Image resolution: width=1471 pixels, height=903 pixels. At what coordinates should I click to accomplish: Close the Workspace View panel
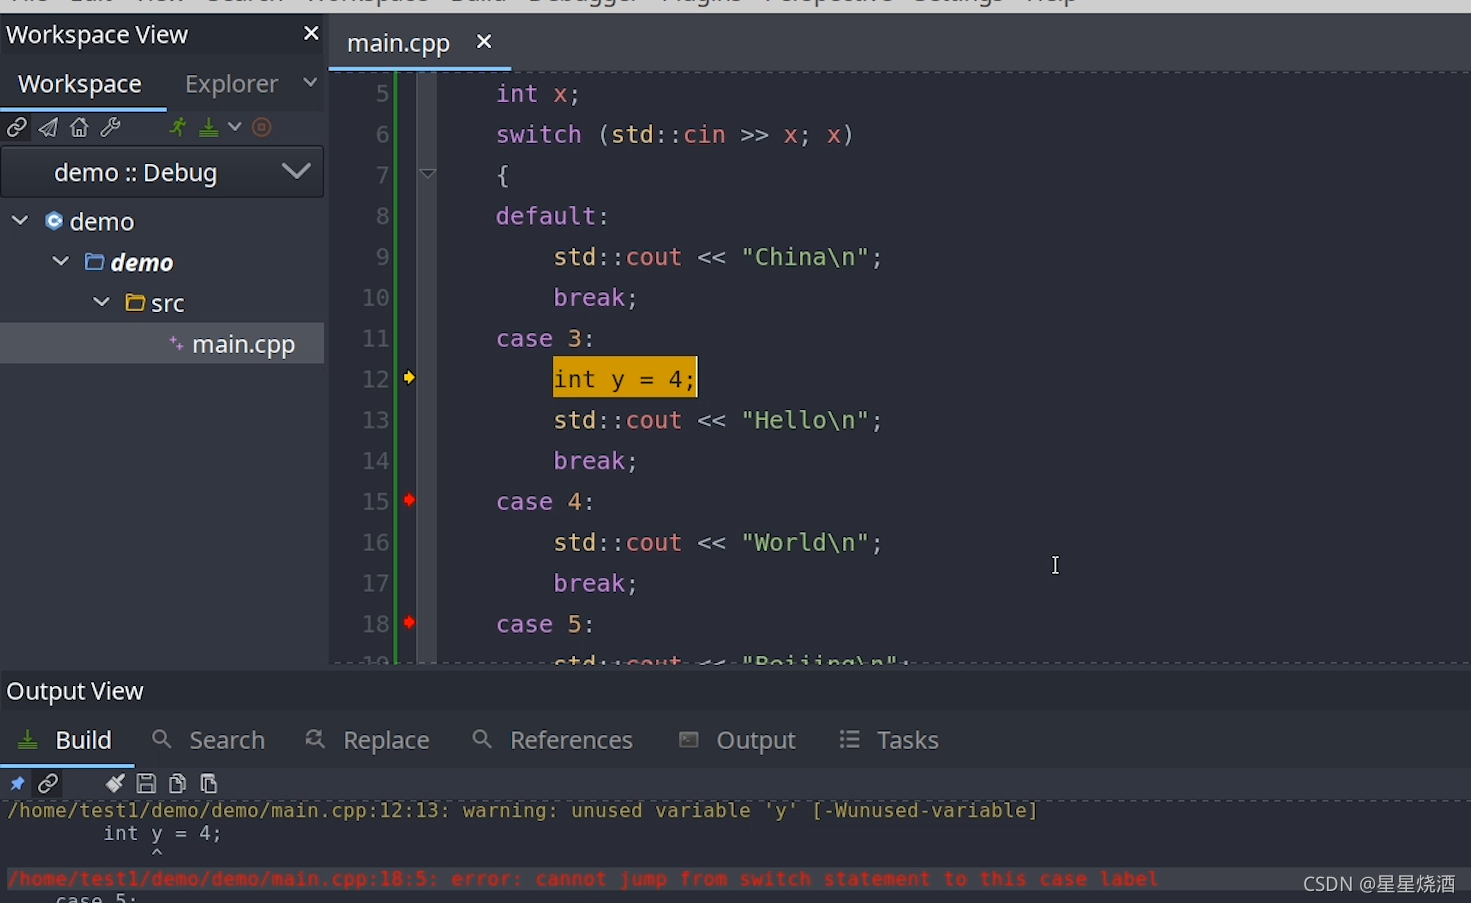pos(311,34)
